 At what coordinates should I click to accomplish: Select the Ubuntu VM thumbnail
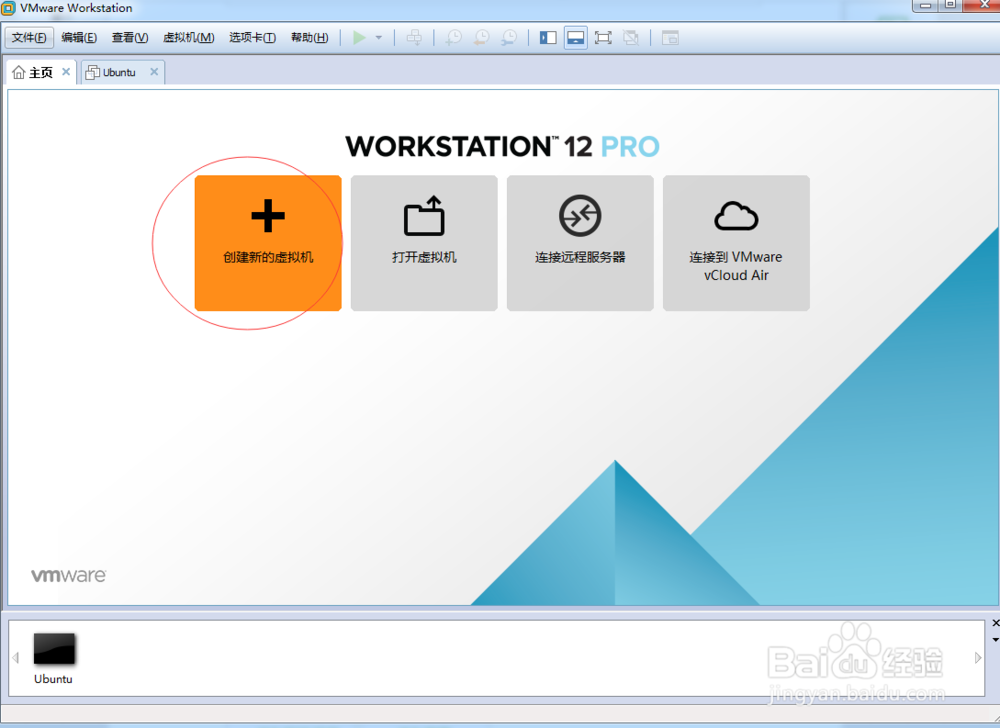point(54,649)
